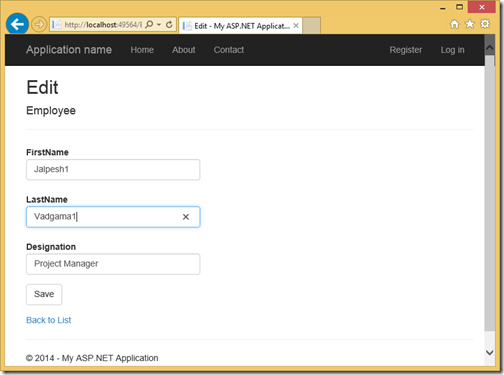Close the browser window
The image size is (504, 375).
482,7
